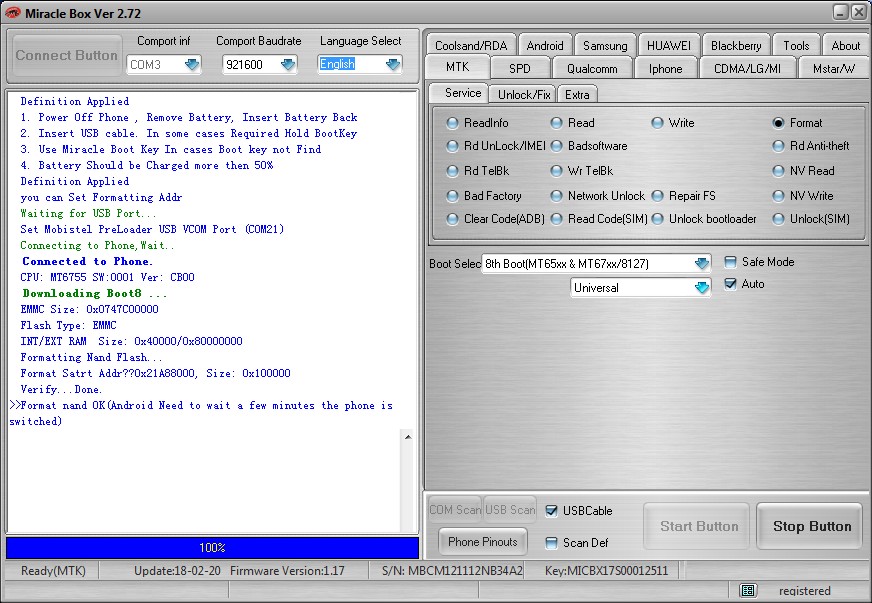Switch to the CDMA/LG/MI tab
This screenshot has width=872, height=603.
coord(747,68)
